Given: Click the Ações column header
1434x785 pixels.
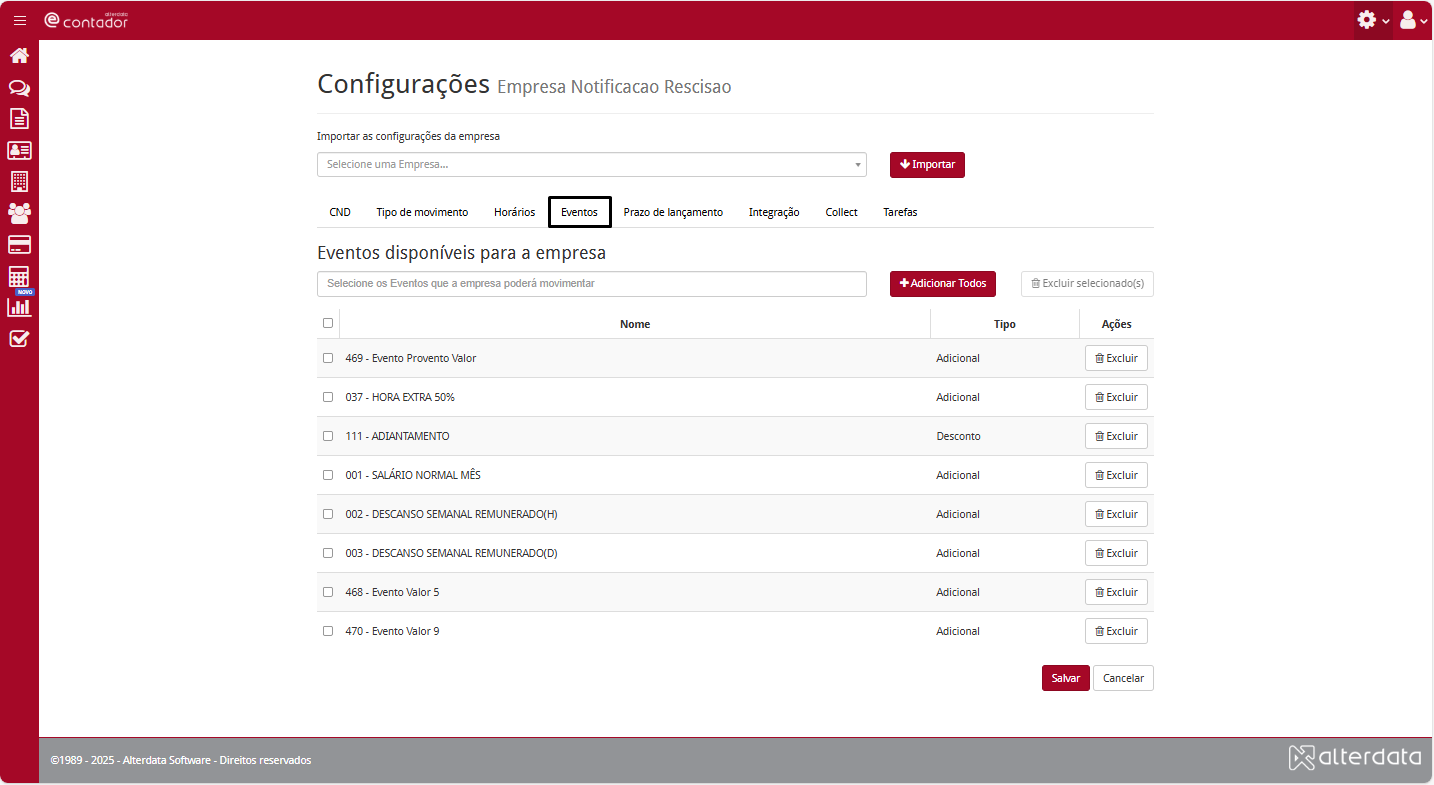Looking at the screenshot, I should (1116, 324).
